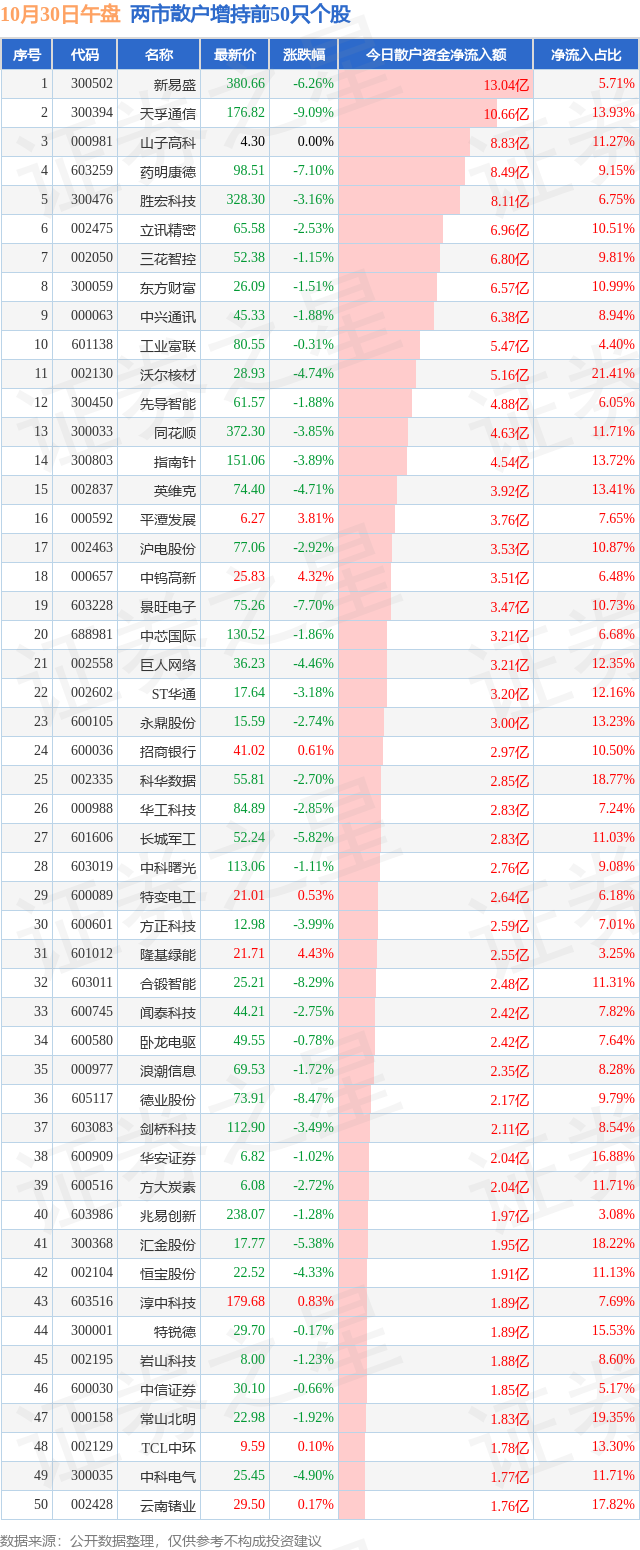Click stock name 中科曙光
This screenshot has width=640, height=1550.
[168, 868]
